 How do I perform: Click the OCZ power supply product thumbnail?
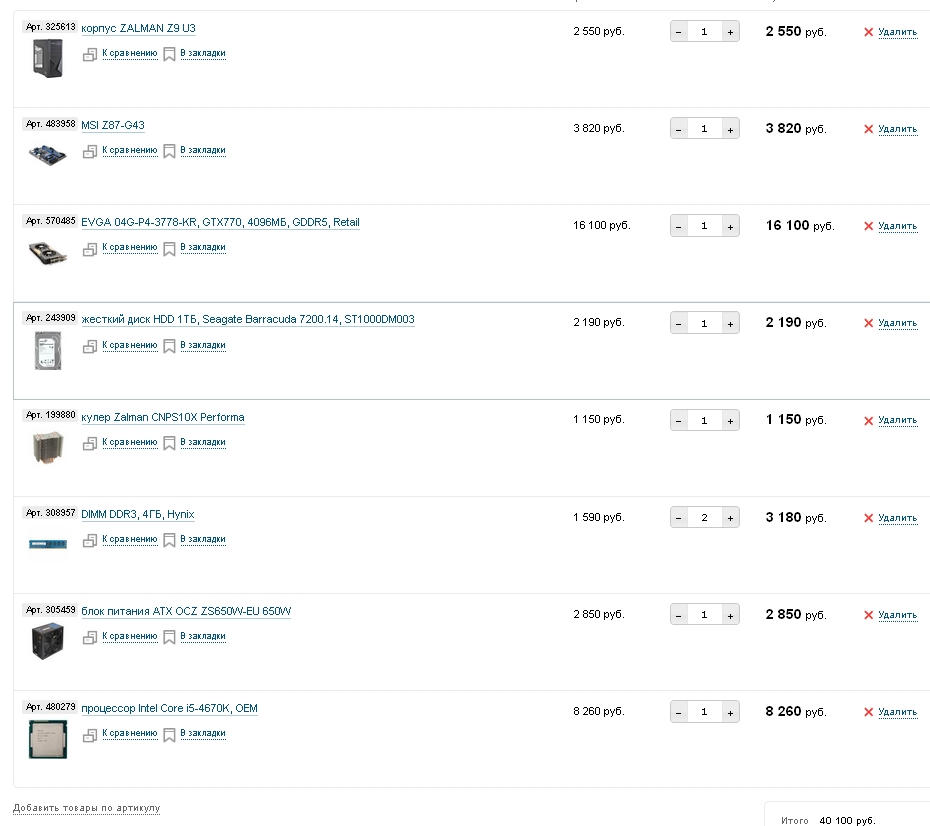click(46, 641)
